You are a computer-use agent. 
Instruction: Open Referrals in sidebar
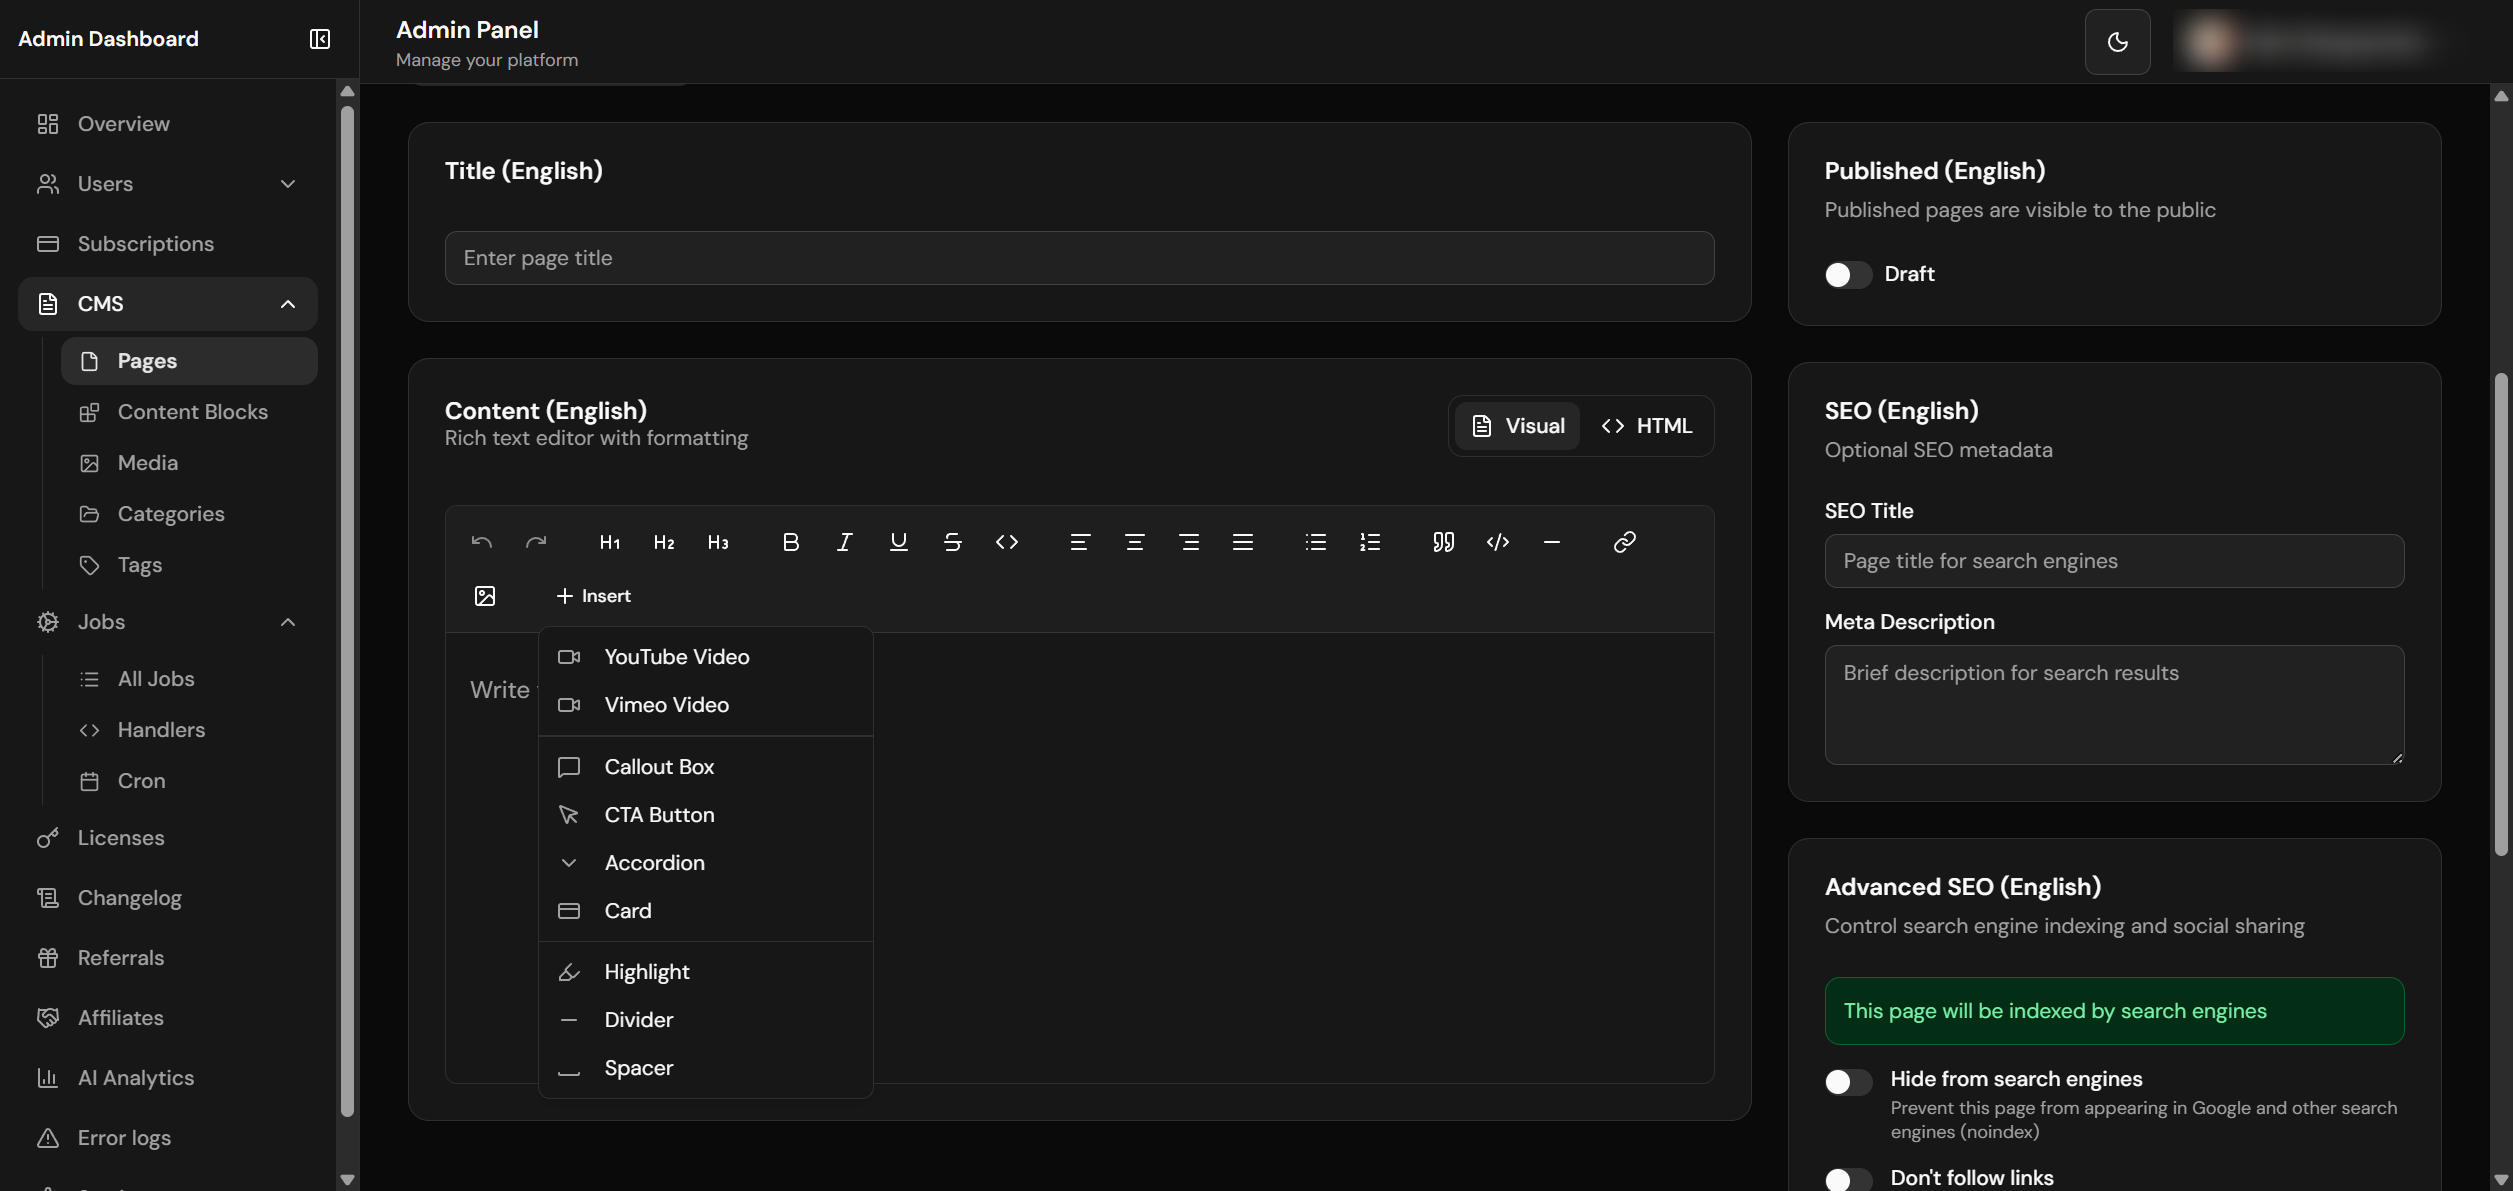tap(168, 958)
